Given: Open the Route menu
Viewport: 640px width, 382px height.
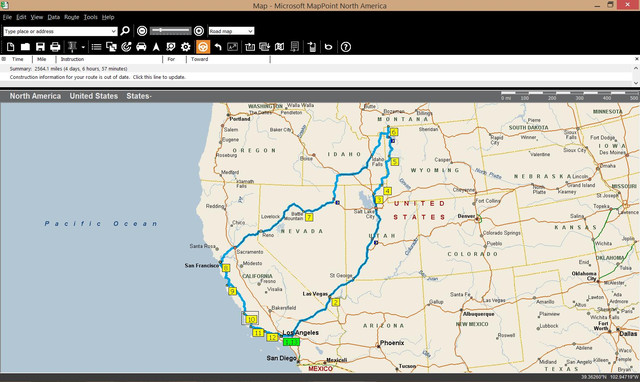Looking at the screenshot, I should click(x=71, y=17).
